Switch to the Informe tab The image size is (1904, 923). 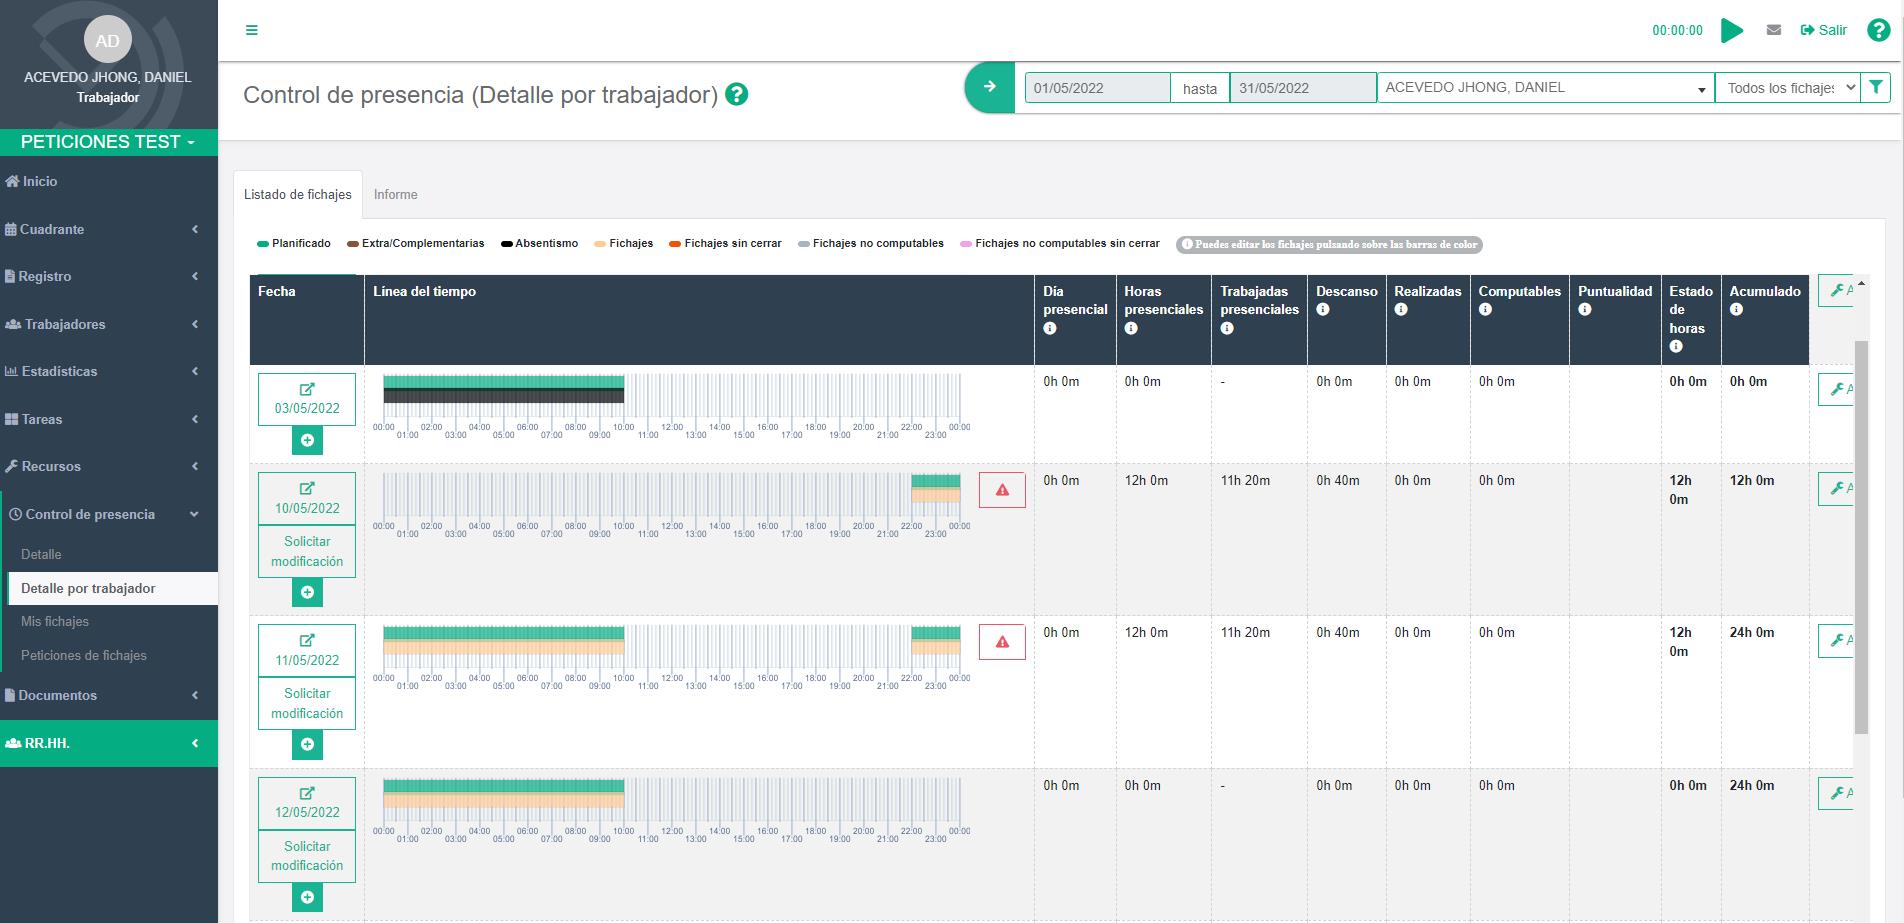pos(396,194)
